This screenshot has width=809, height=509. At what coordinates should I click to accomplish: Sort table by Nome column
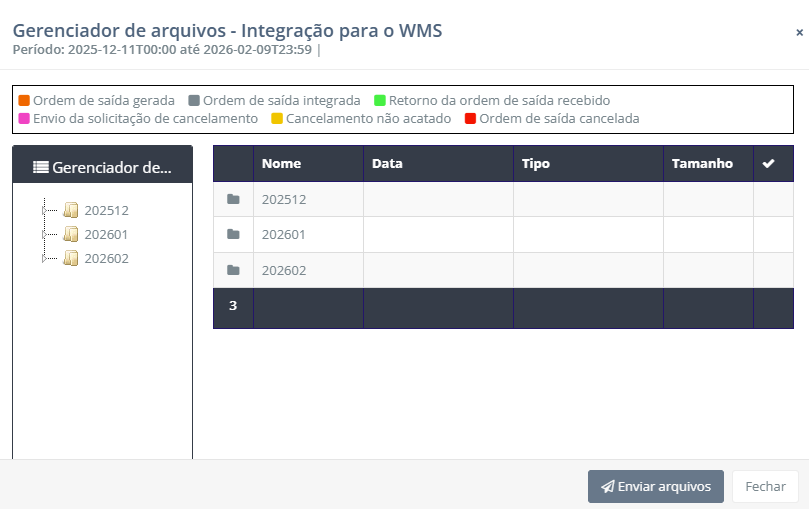281,164
